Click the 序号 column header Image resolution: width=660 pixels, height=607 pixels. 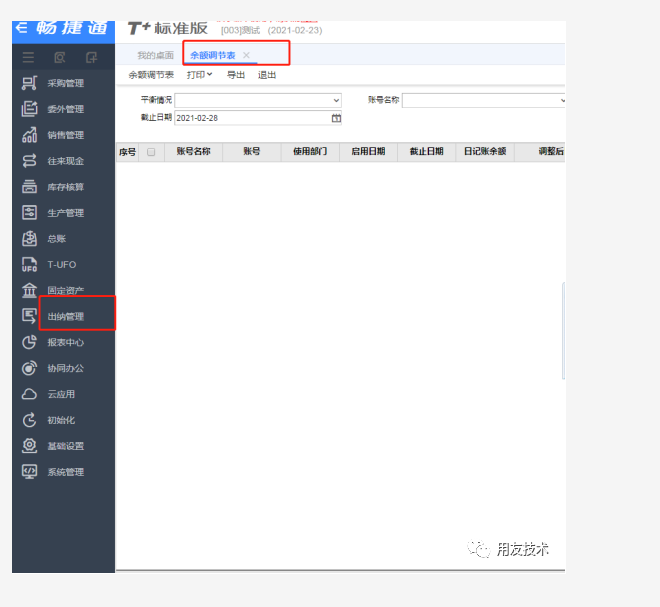[x=128, y=152]
